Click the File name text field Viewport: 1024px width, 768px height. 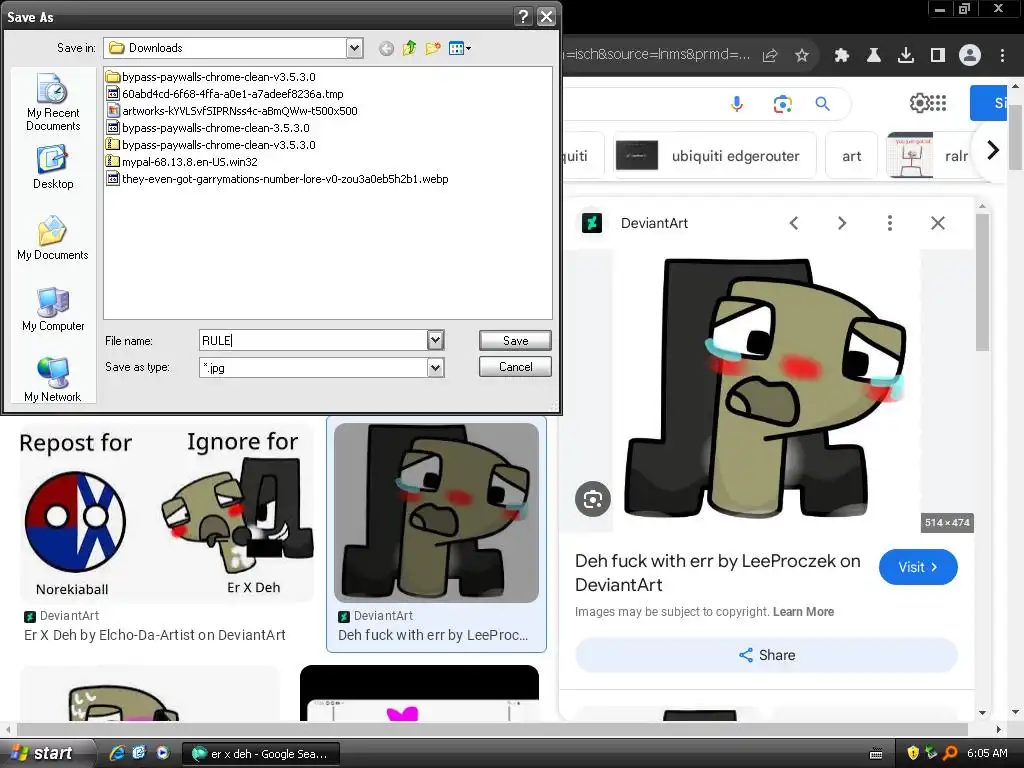[313, 340]
